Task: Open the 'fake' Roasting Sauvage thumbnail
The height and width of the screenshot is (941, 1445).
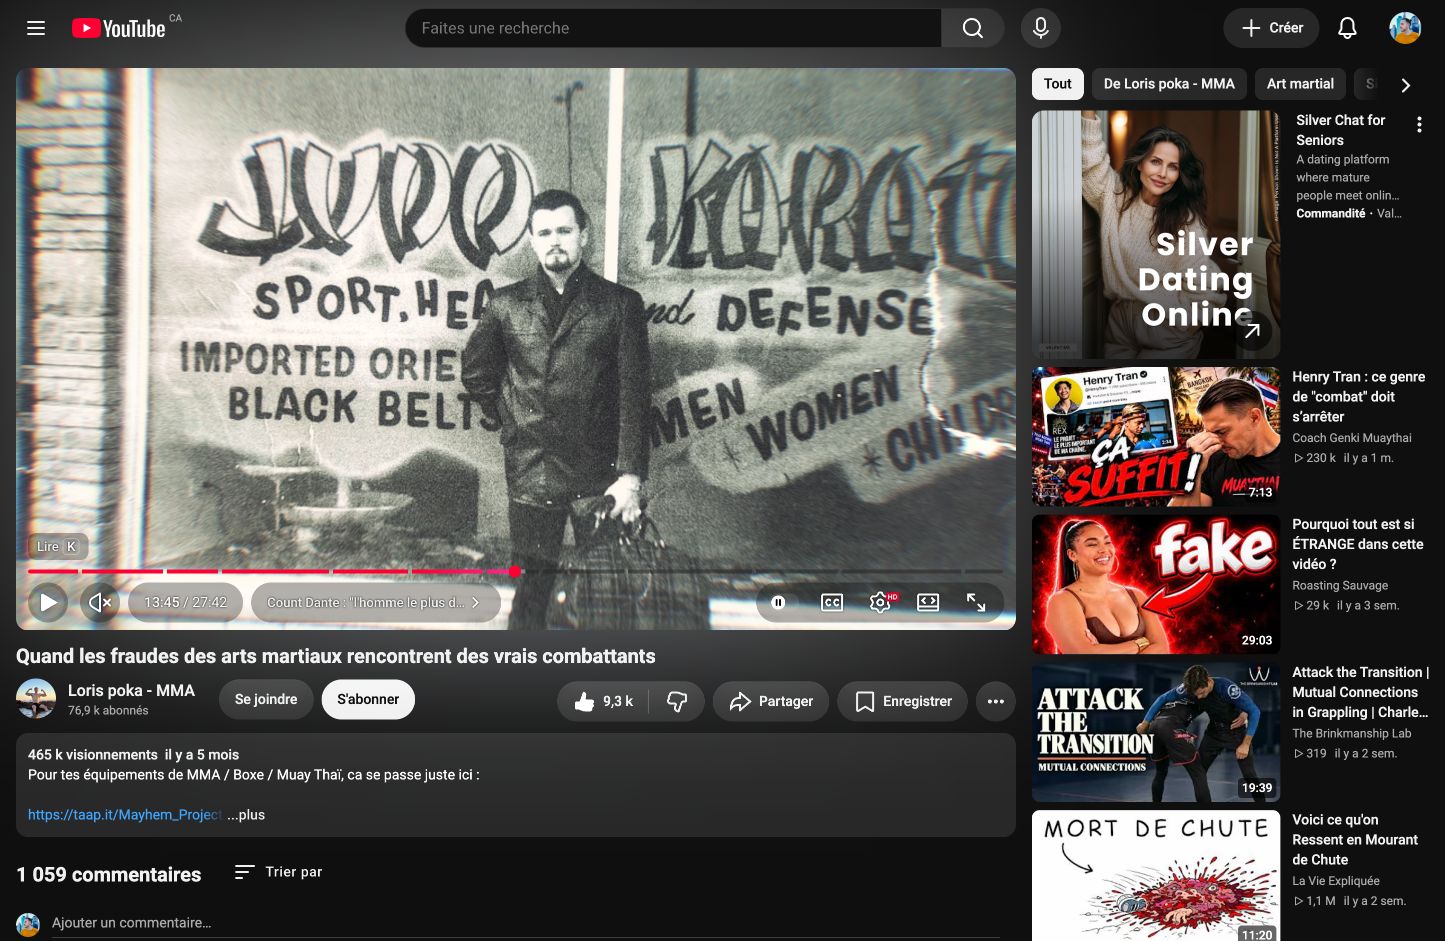Action: pos(1156,584)
